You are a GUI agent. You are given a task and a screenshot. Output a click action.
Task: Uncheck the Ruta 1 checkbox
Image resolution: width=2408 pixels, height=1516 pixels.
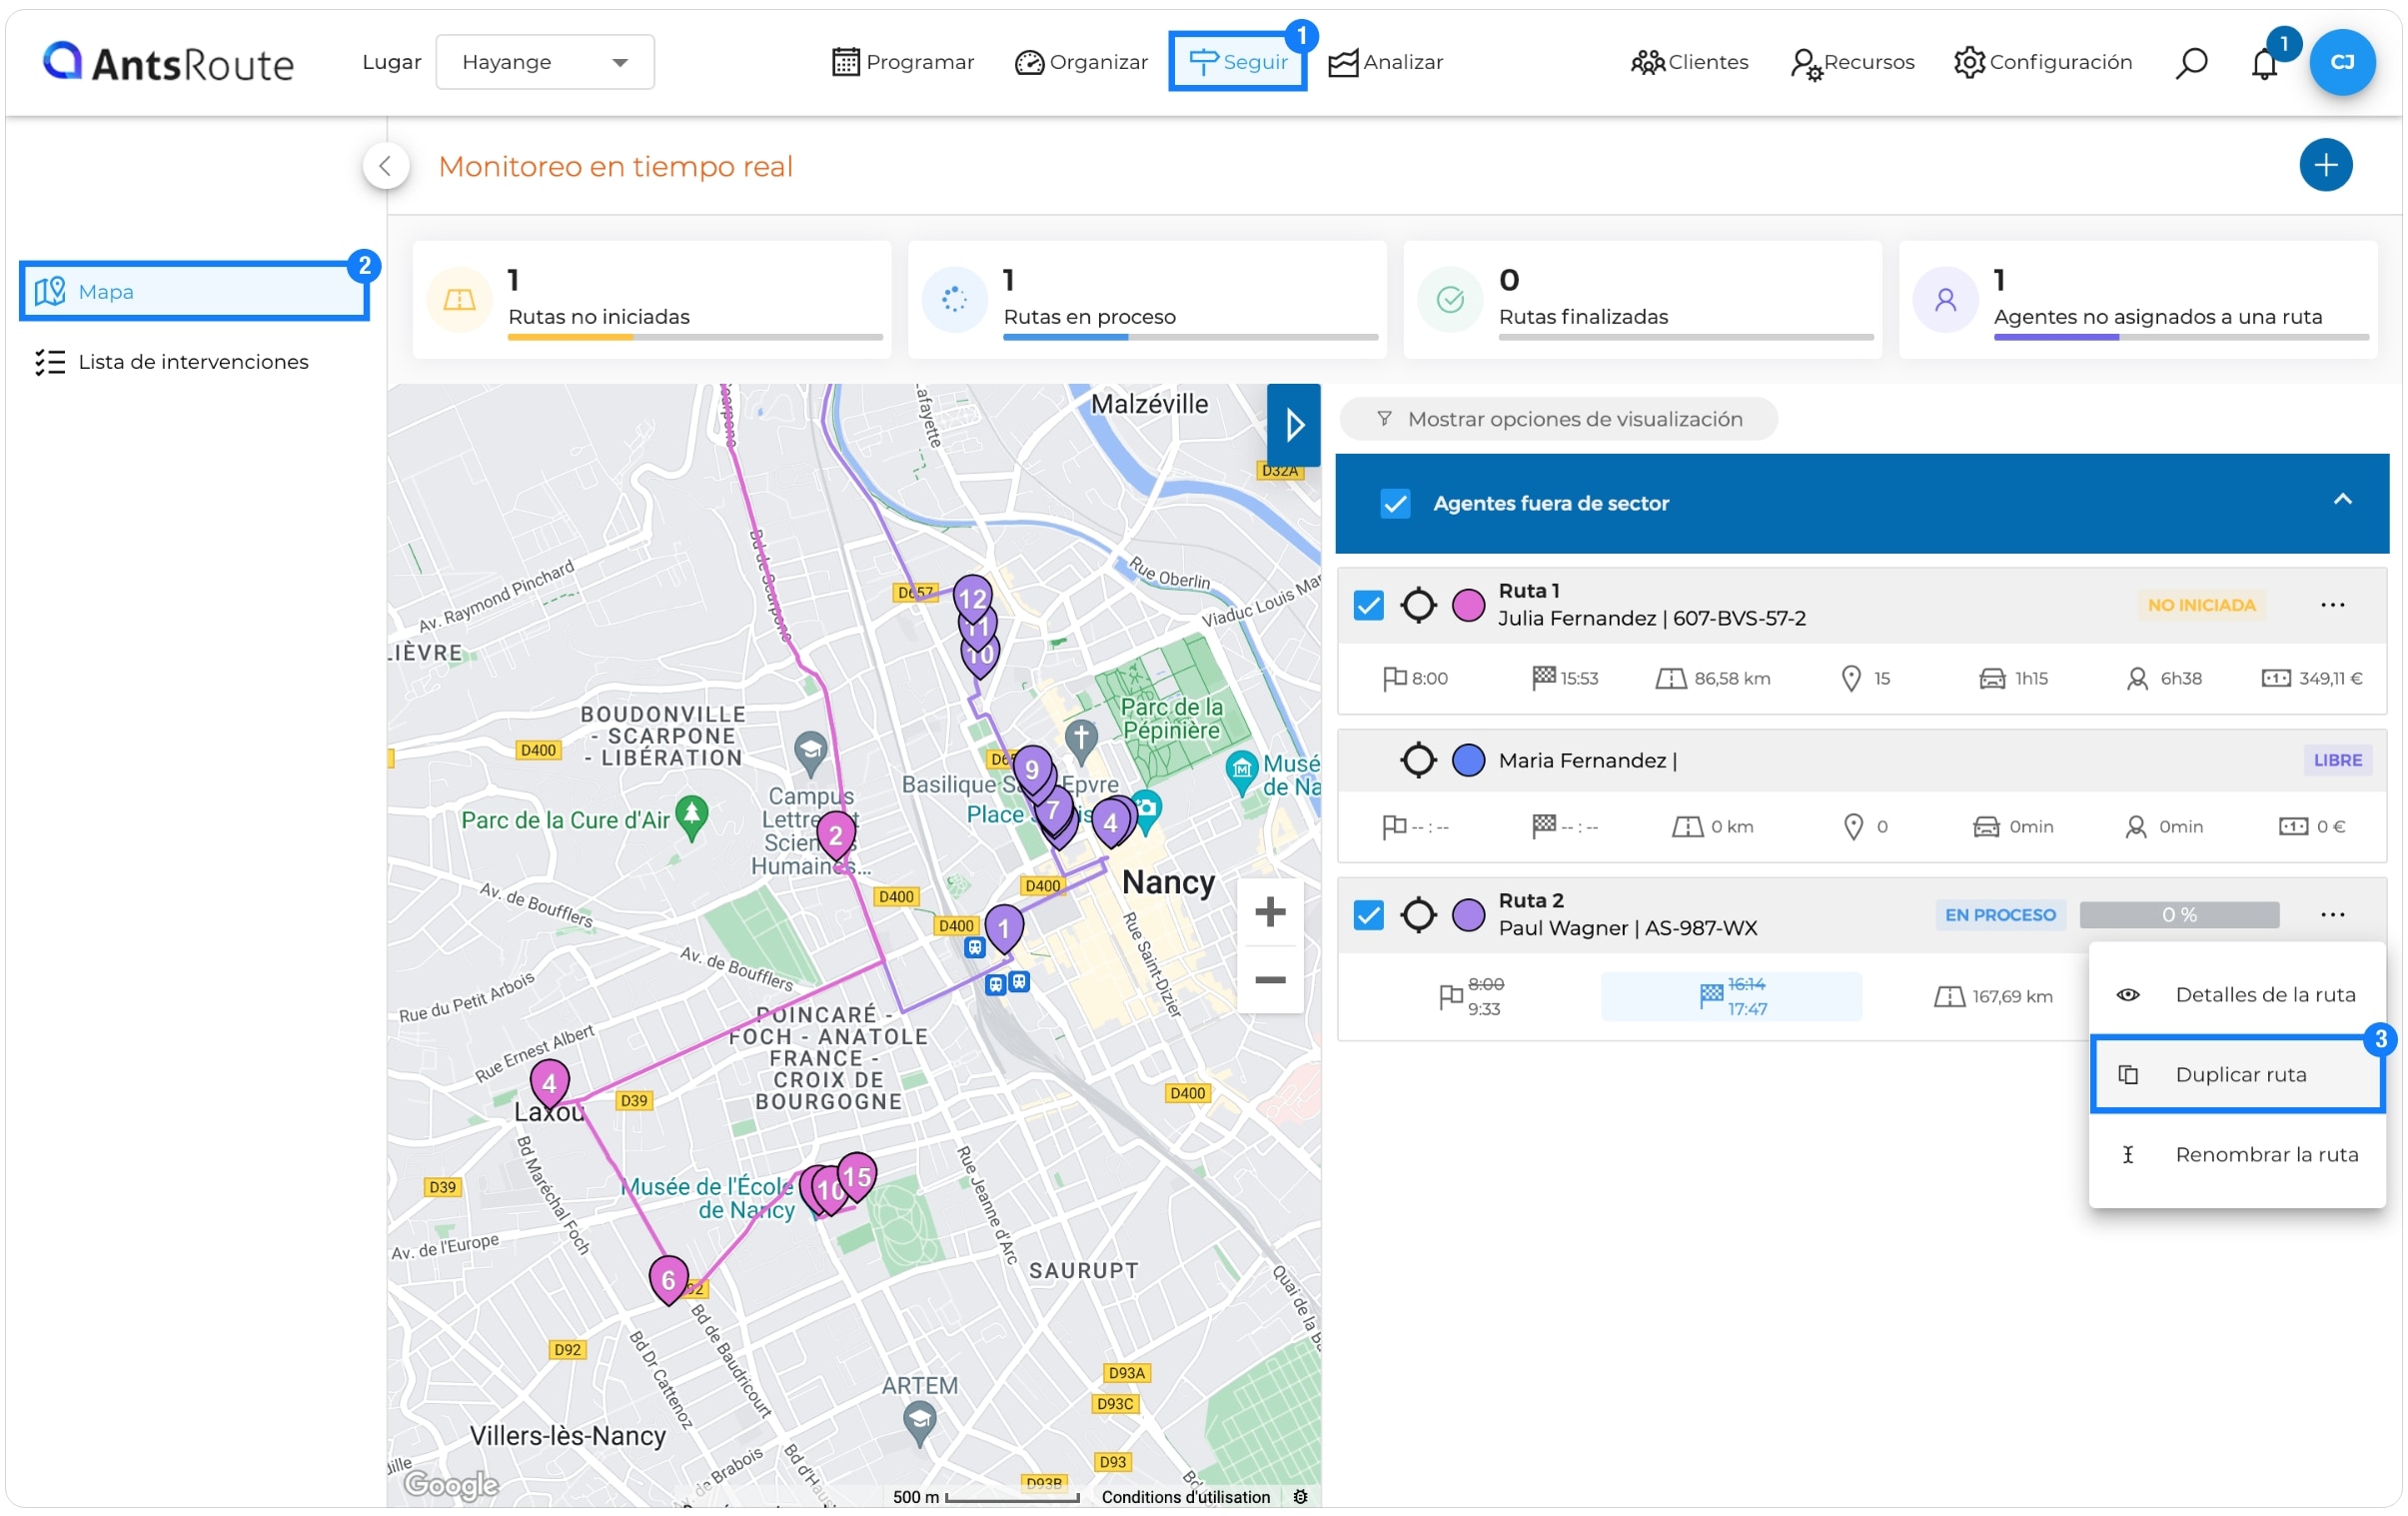pyautogui.click(x=1368, y=605)
